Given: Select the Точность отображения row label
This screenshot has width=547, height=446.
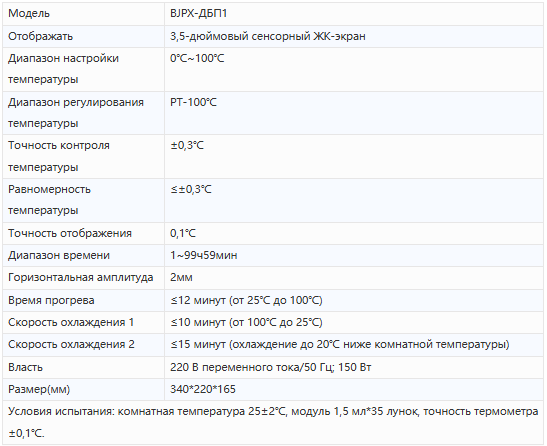Looking at the screenshot, I should pos(70,233).
